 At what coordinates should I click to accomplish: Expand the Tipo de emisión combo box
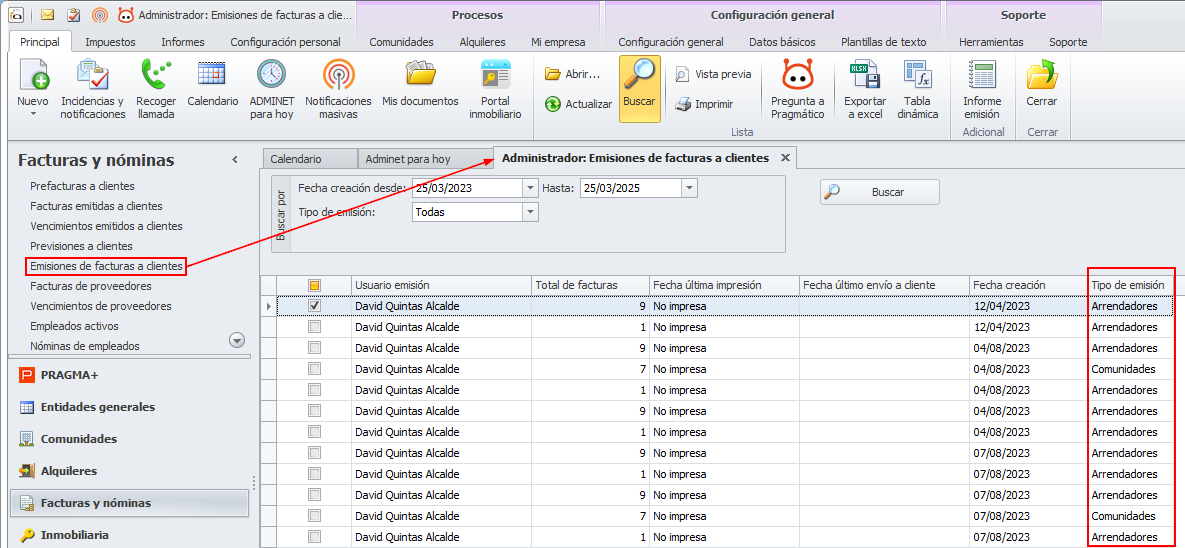point(530,212)
